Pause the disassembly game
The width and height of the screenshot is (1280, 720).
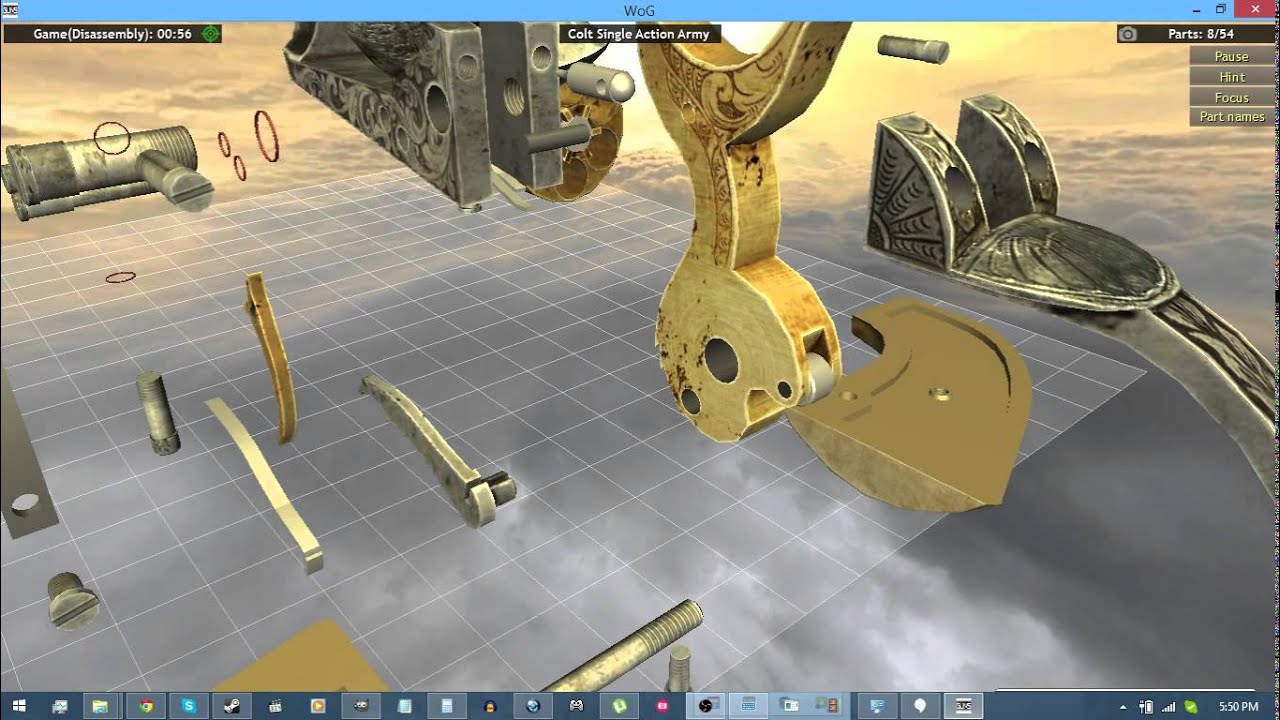[x=1231, y=57]
